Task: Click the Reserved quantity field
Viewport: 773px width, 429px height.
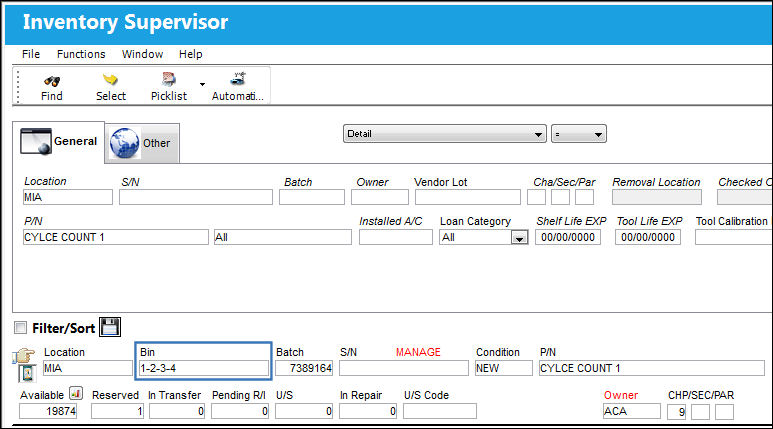Action: coord(117,411)
